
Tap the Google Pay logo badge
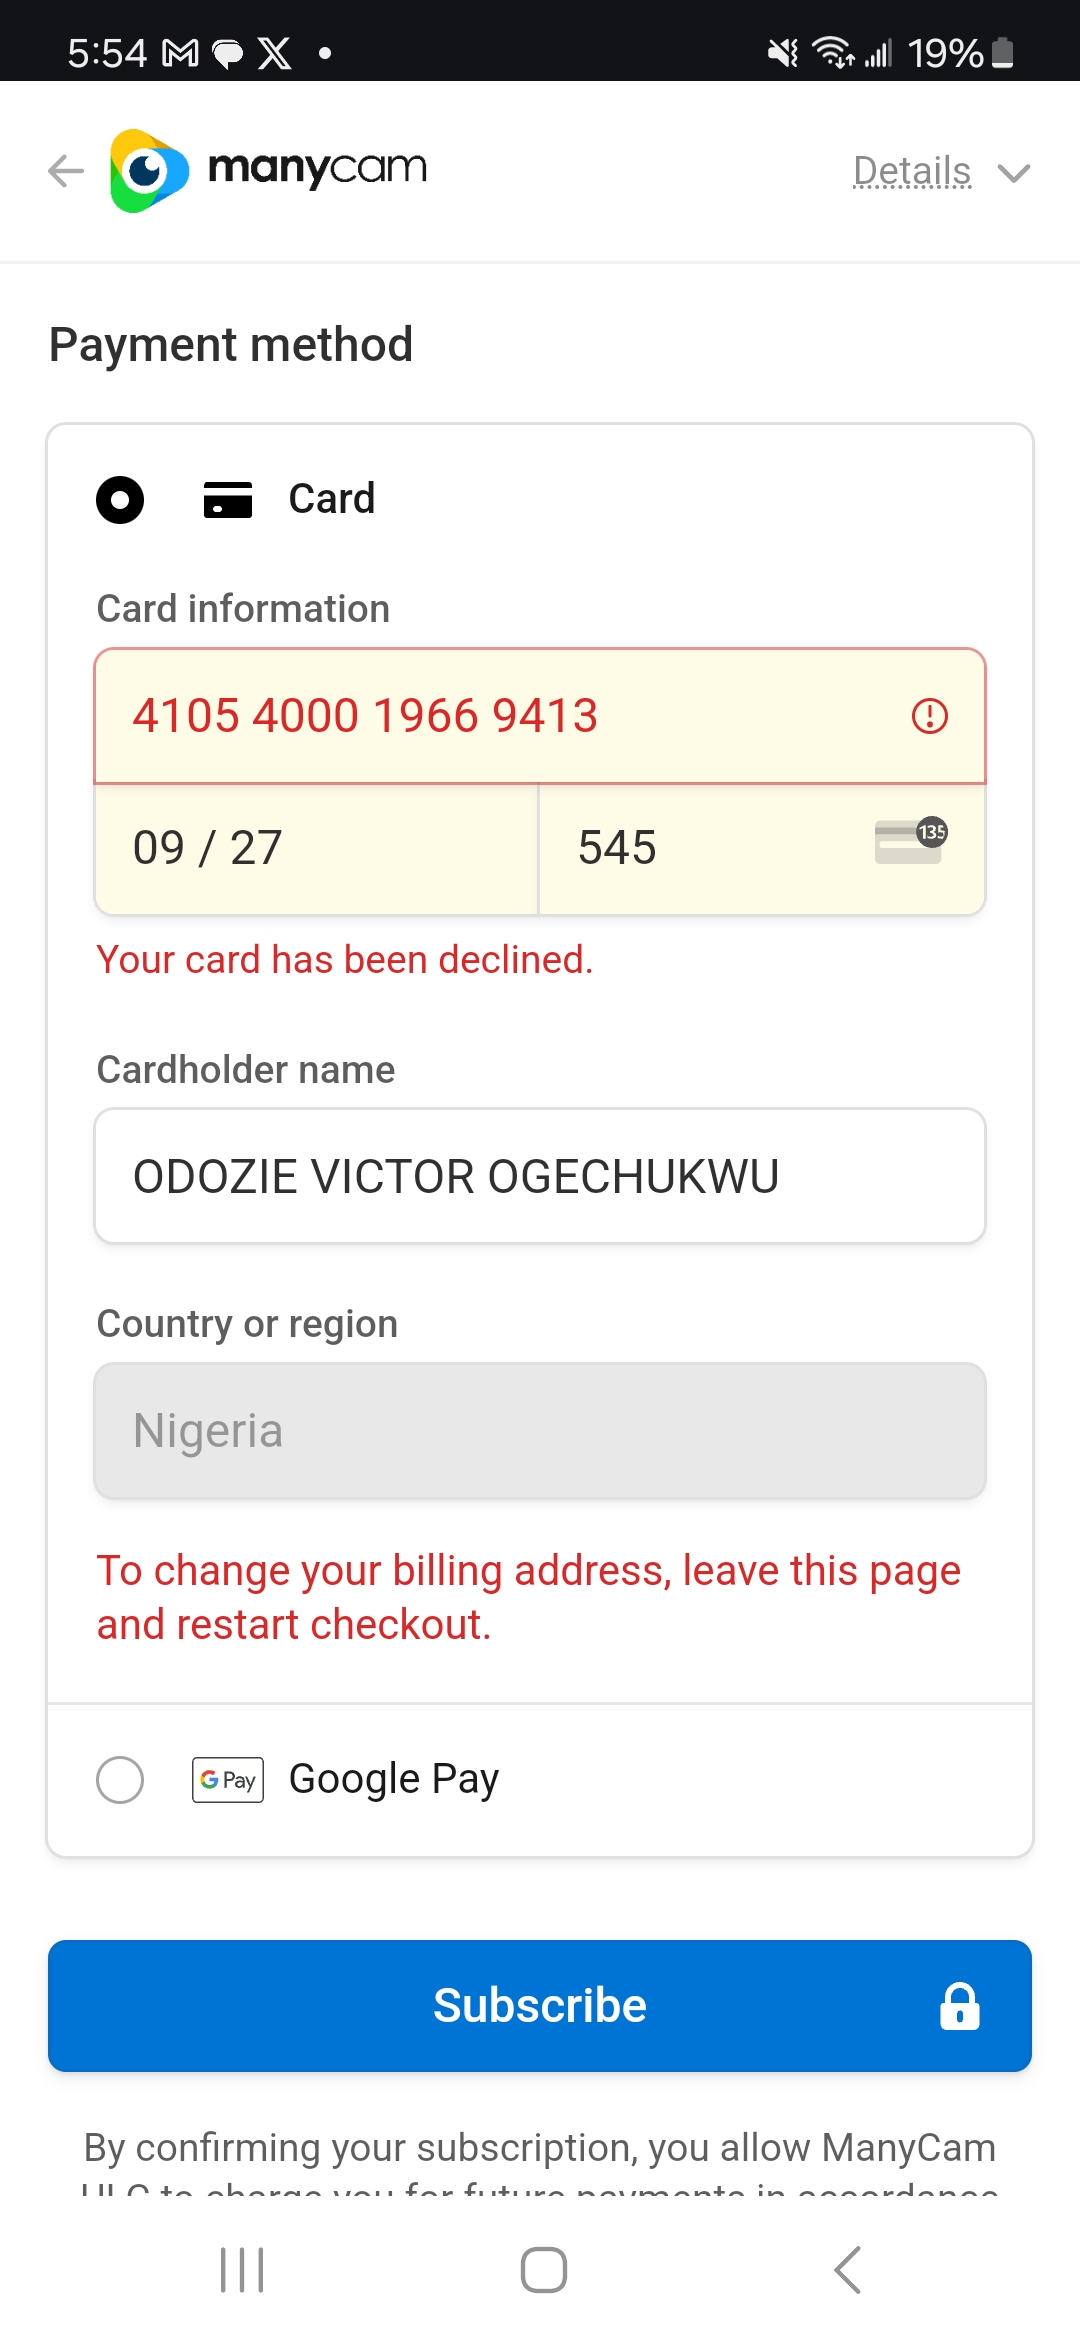click(x=228, y=1780)
